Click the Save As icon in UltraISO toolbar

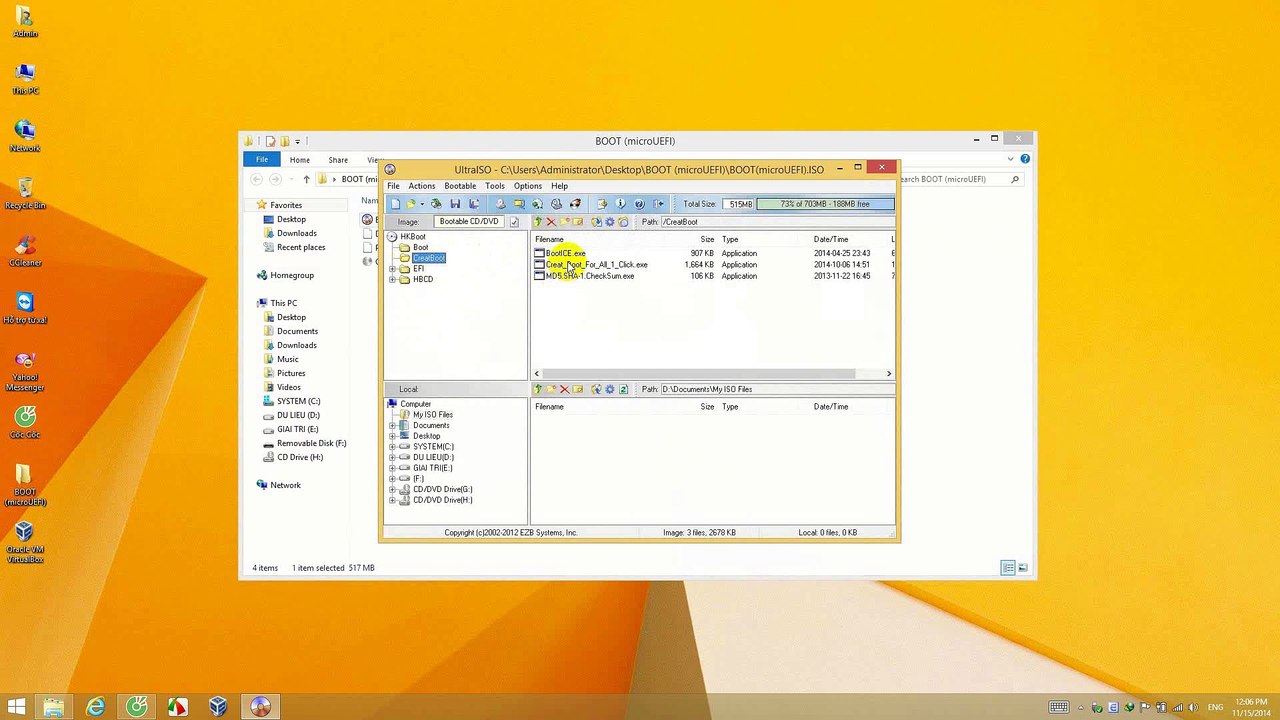tap(473, 204)
